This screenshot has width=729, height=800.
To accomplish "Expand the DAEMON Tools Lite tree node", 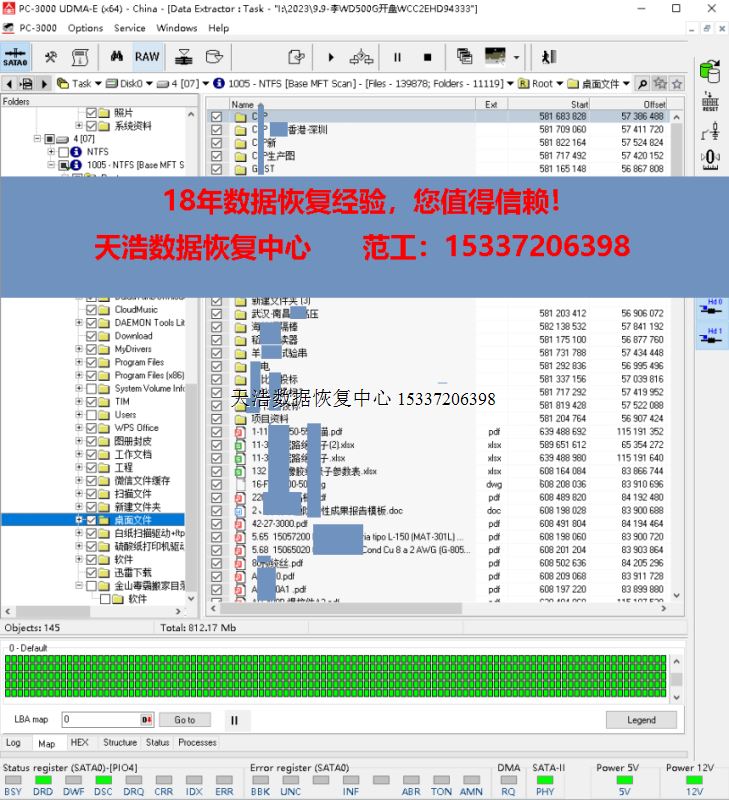I will coord(79,322).
